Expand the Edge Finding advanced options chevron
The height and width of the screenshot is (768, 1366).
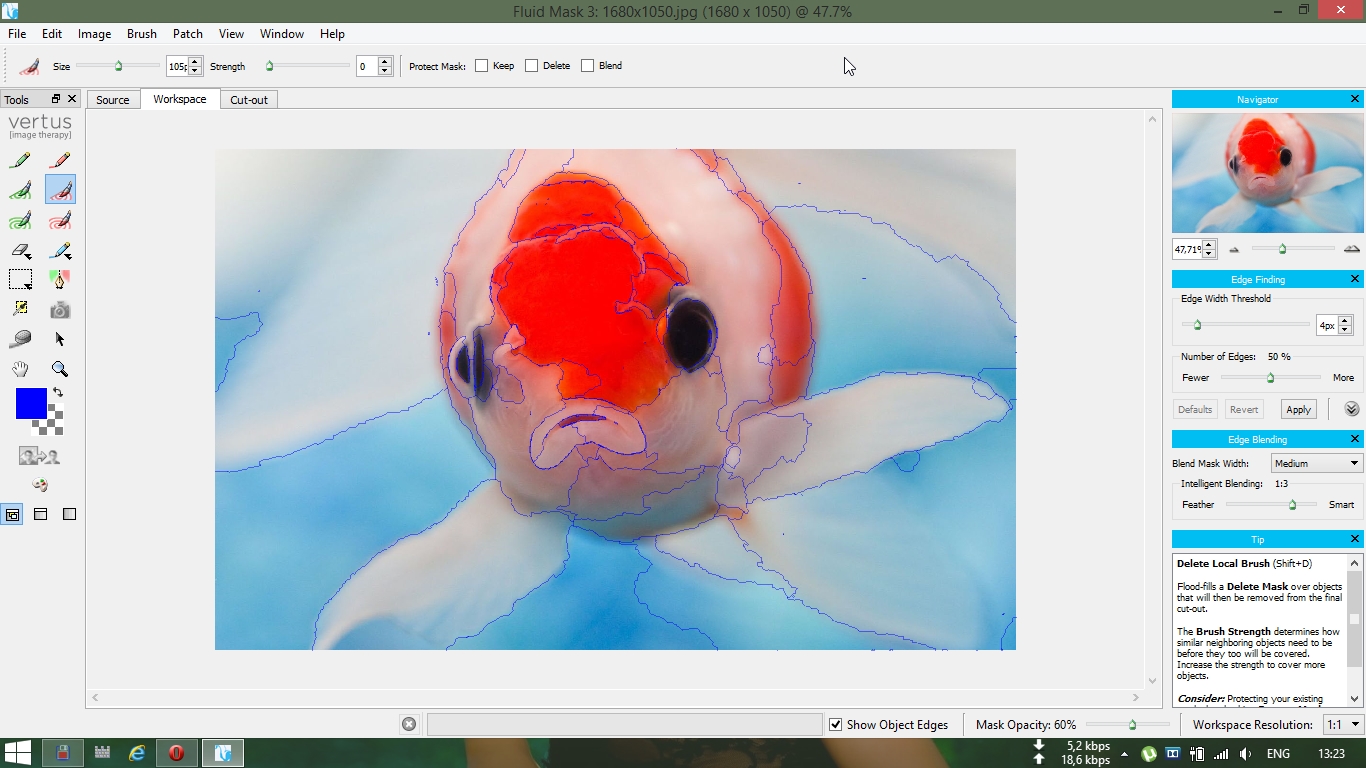click(x=1352, y=409)
